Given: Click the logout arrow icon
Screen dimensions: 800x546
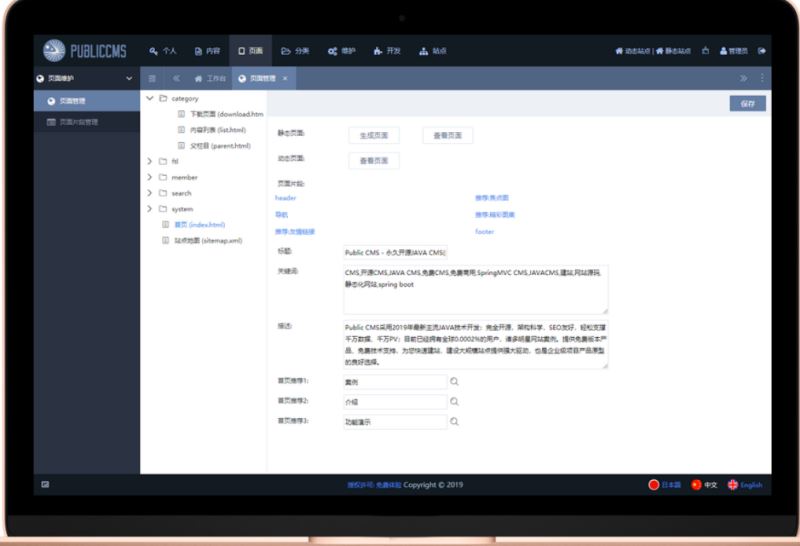Looking at the screenshot, I should click(762, 51).
